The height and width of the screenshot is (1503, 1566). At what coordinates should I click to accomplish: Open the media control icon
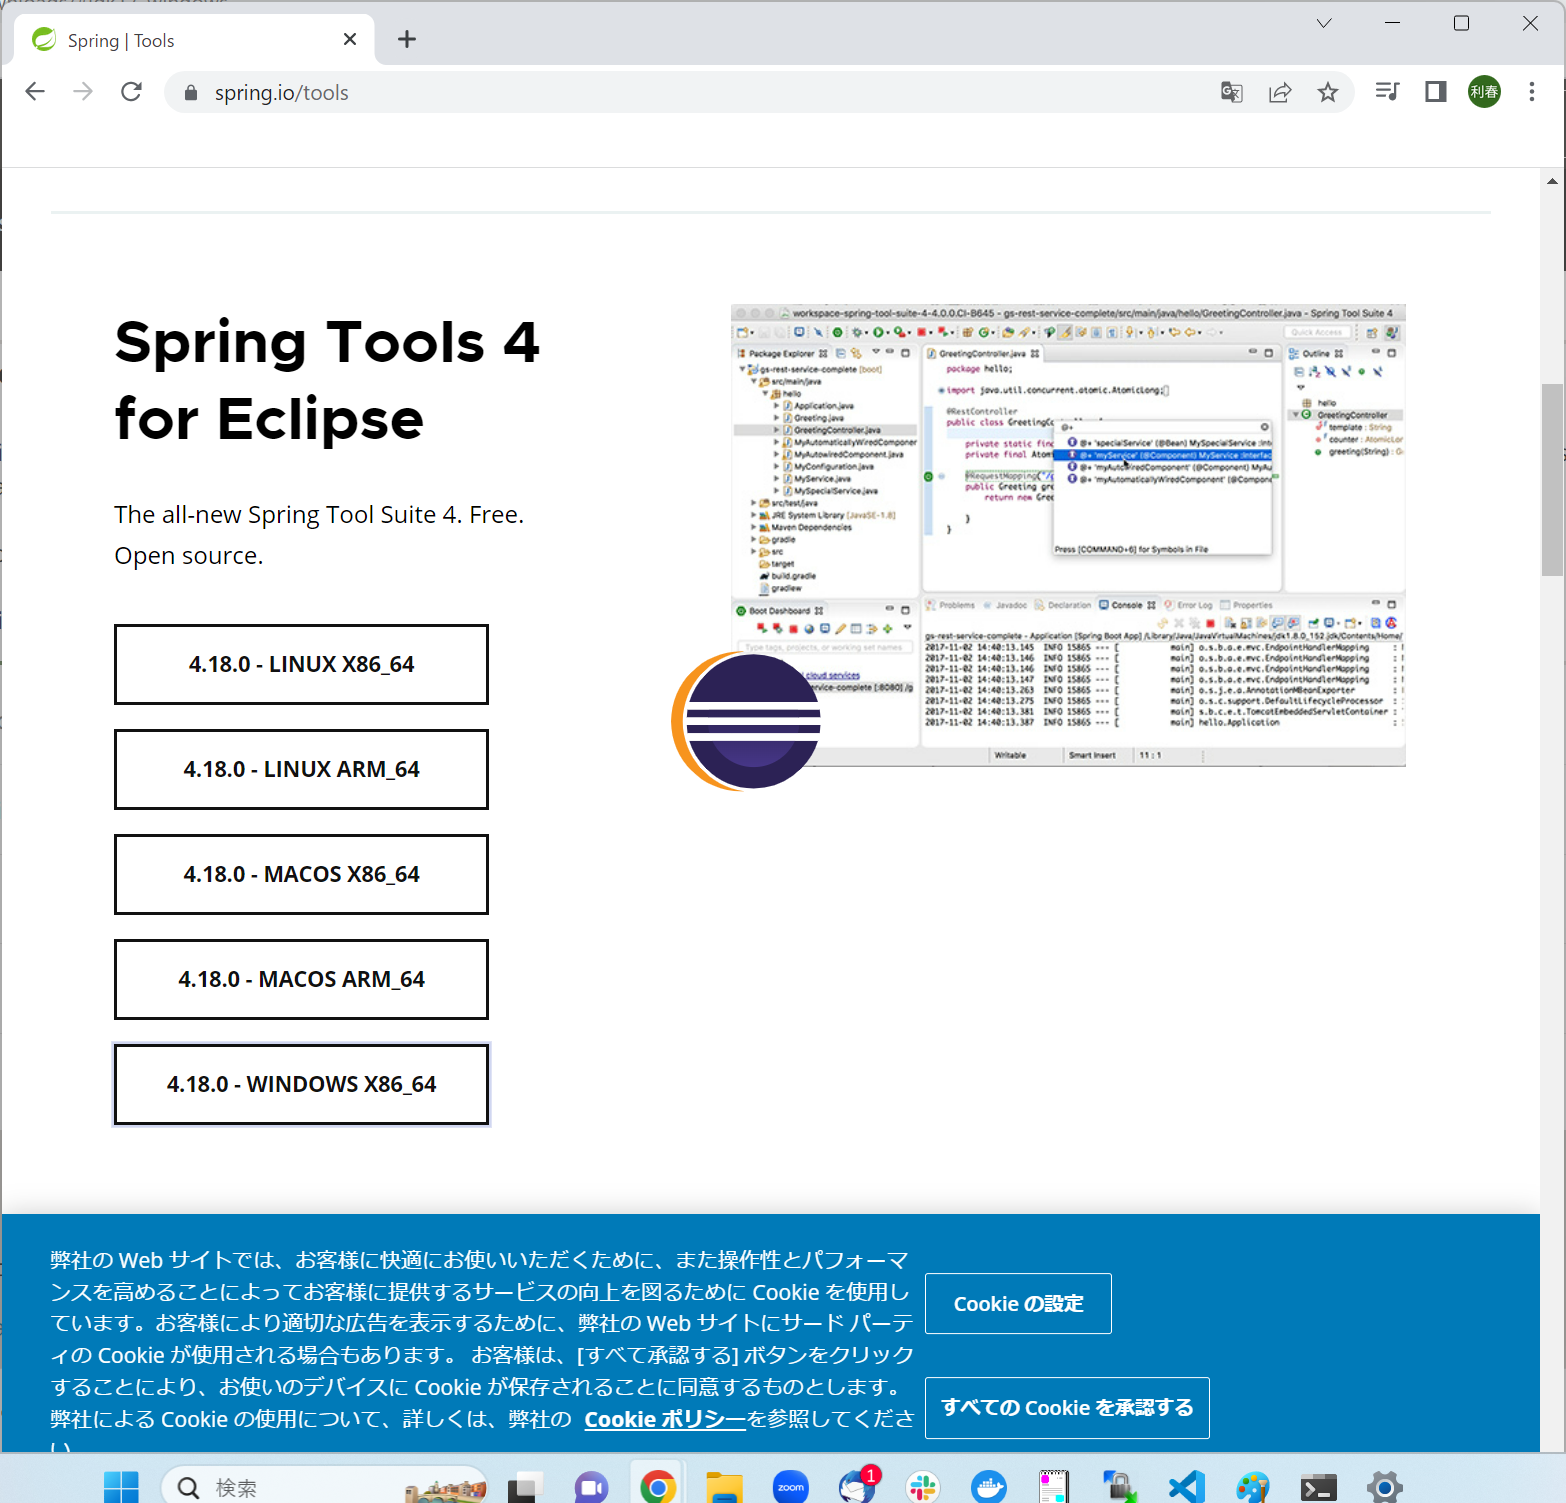pyautogui.click(x=1386, y=92)
